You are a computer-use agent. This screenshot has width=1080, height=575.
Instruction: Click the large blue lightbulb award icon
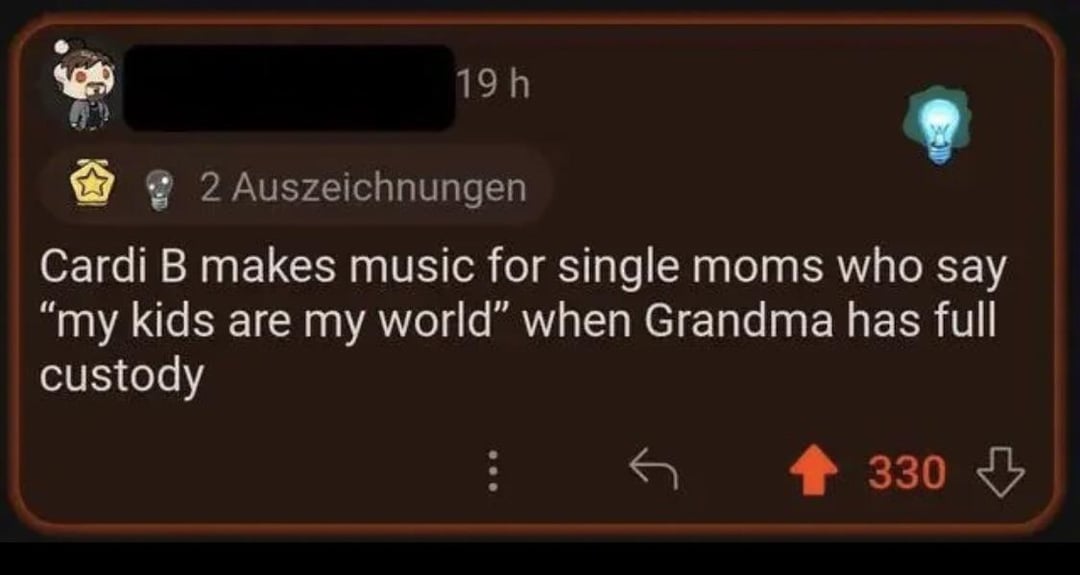[938, 127]
